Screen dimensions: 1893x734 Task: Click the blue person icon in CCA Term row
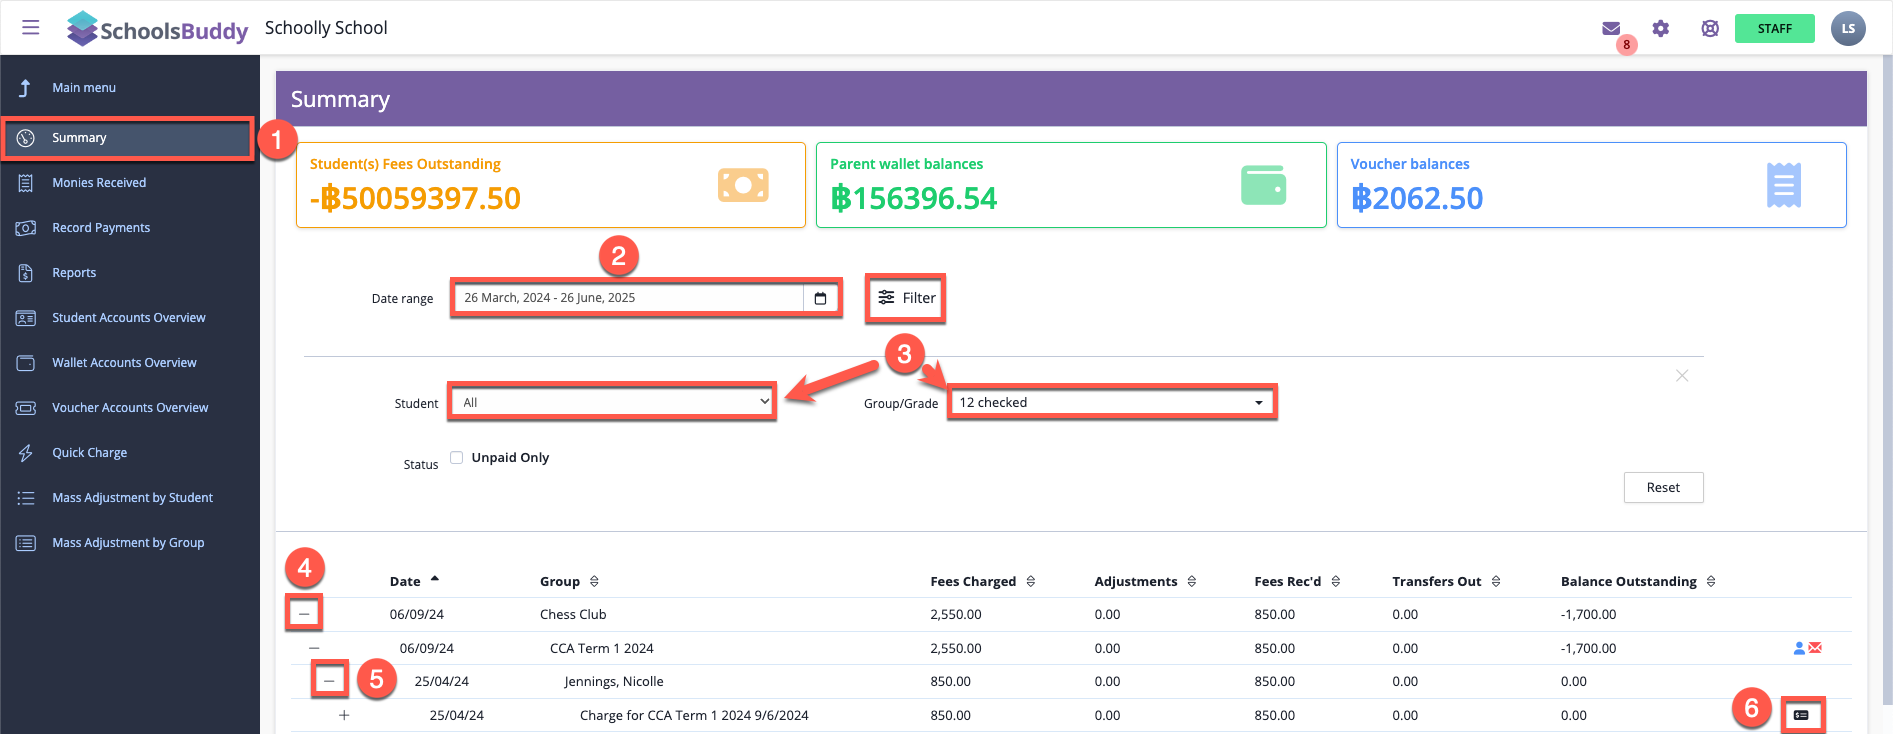[x=1799, y=648]
